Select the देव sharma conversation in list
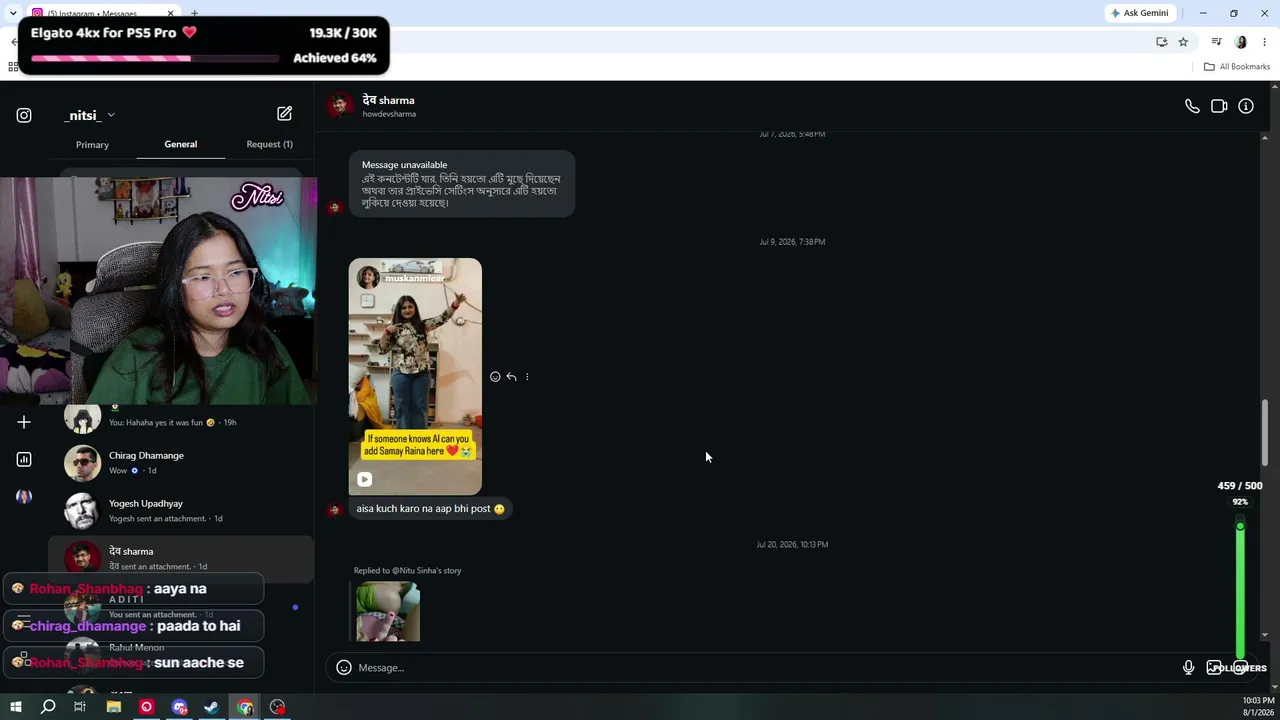 181,558
